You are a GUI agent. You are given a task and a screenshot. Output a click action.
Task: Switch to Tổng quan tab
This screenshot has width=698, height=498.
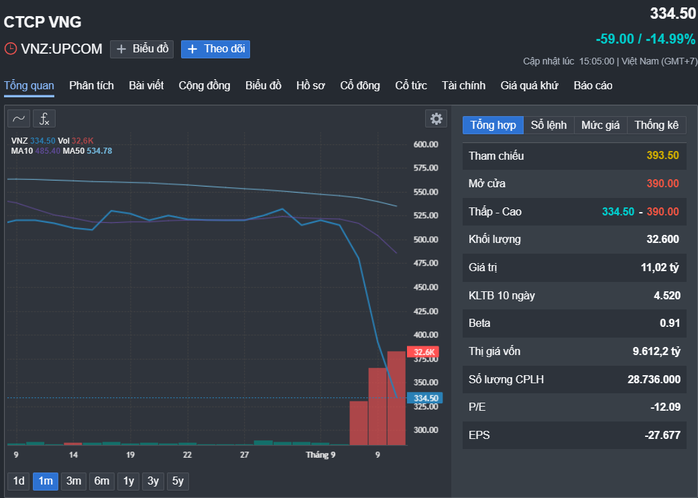pyautogui.click(x=29, y=85)
